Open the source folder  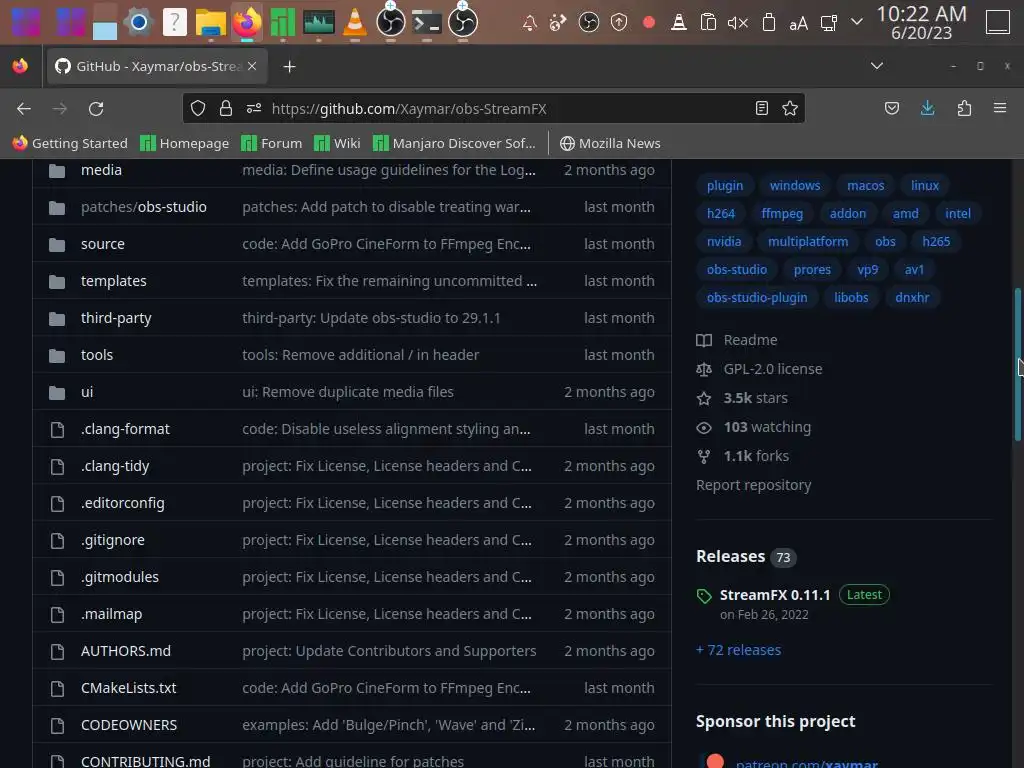(x=103, y=244)
